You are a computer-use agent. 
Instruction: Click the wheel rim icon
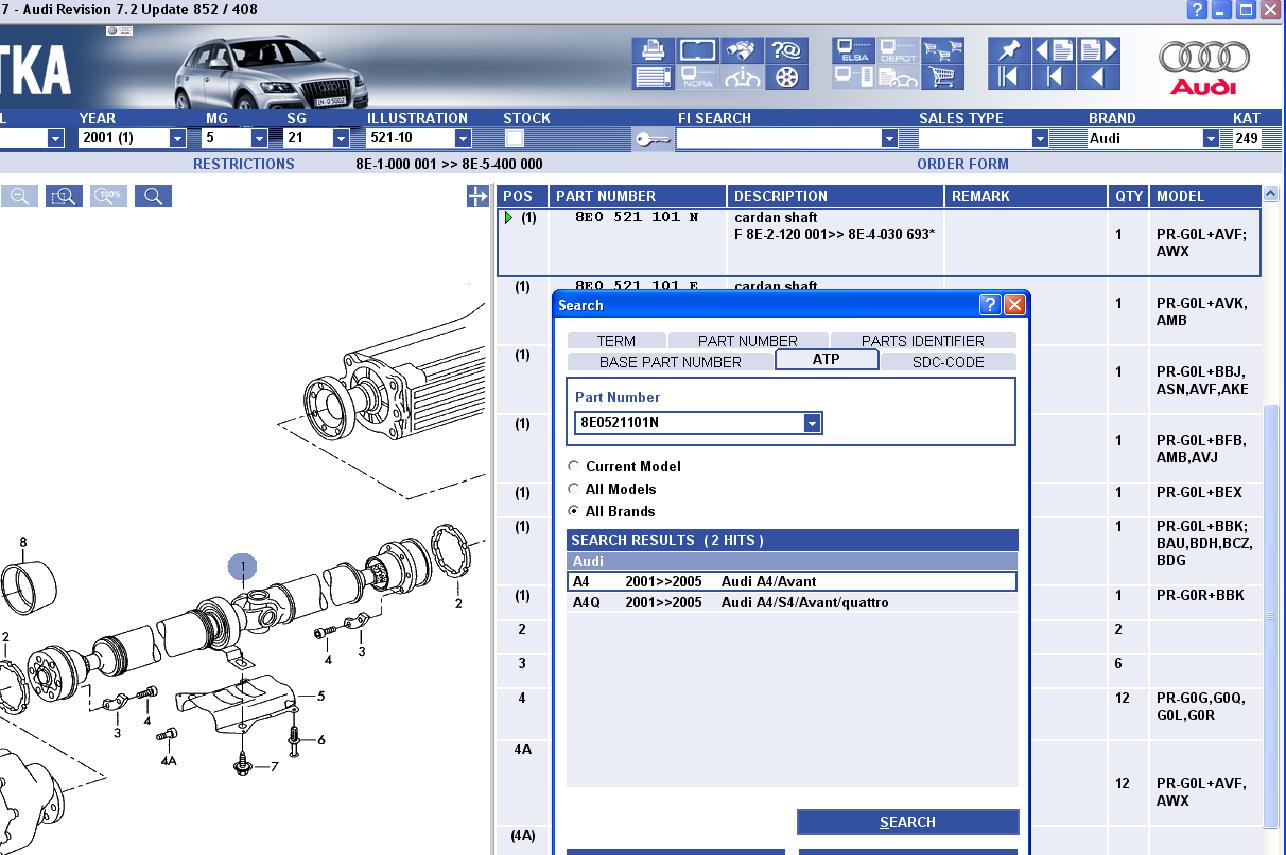pyautogui.click(x=787, y=77)
